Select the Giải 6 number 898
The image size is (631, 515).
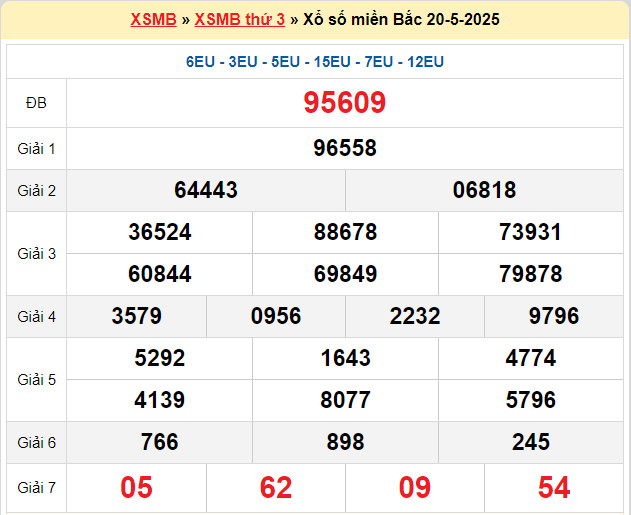[x=345, y=442]
